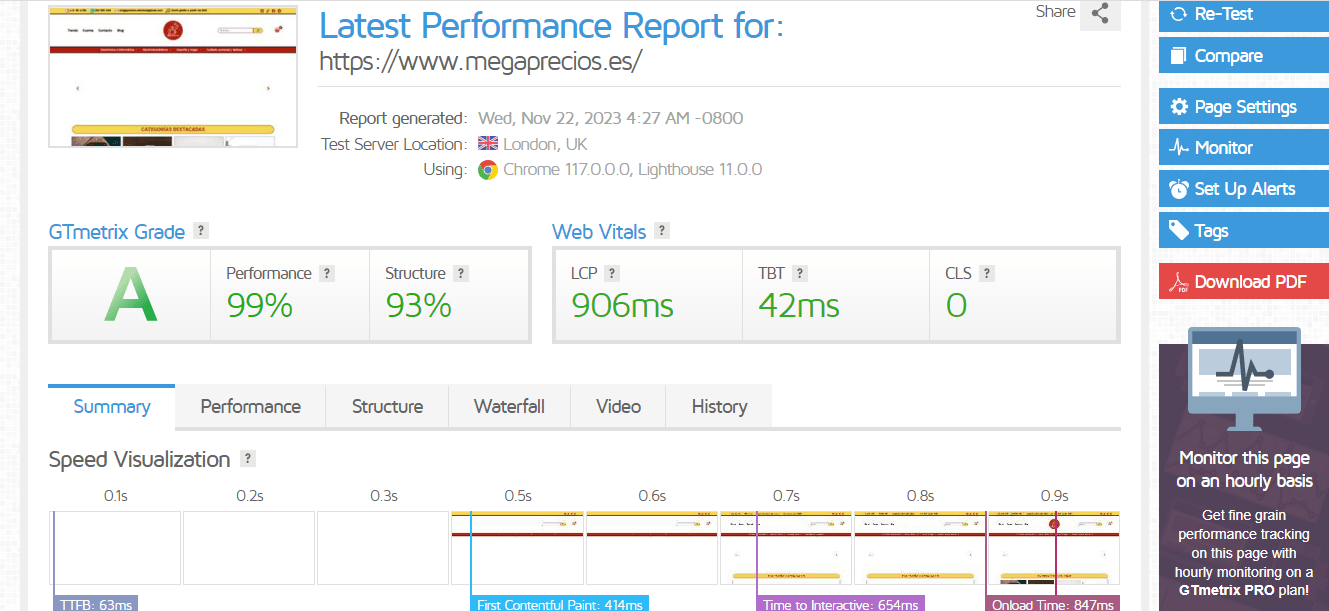This screenshot has height=611, width=1329.
Task: Click Set Up Alerts button
Action: click(x=1244, y=189)
